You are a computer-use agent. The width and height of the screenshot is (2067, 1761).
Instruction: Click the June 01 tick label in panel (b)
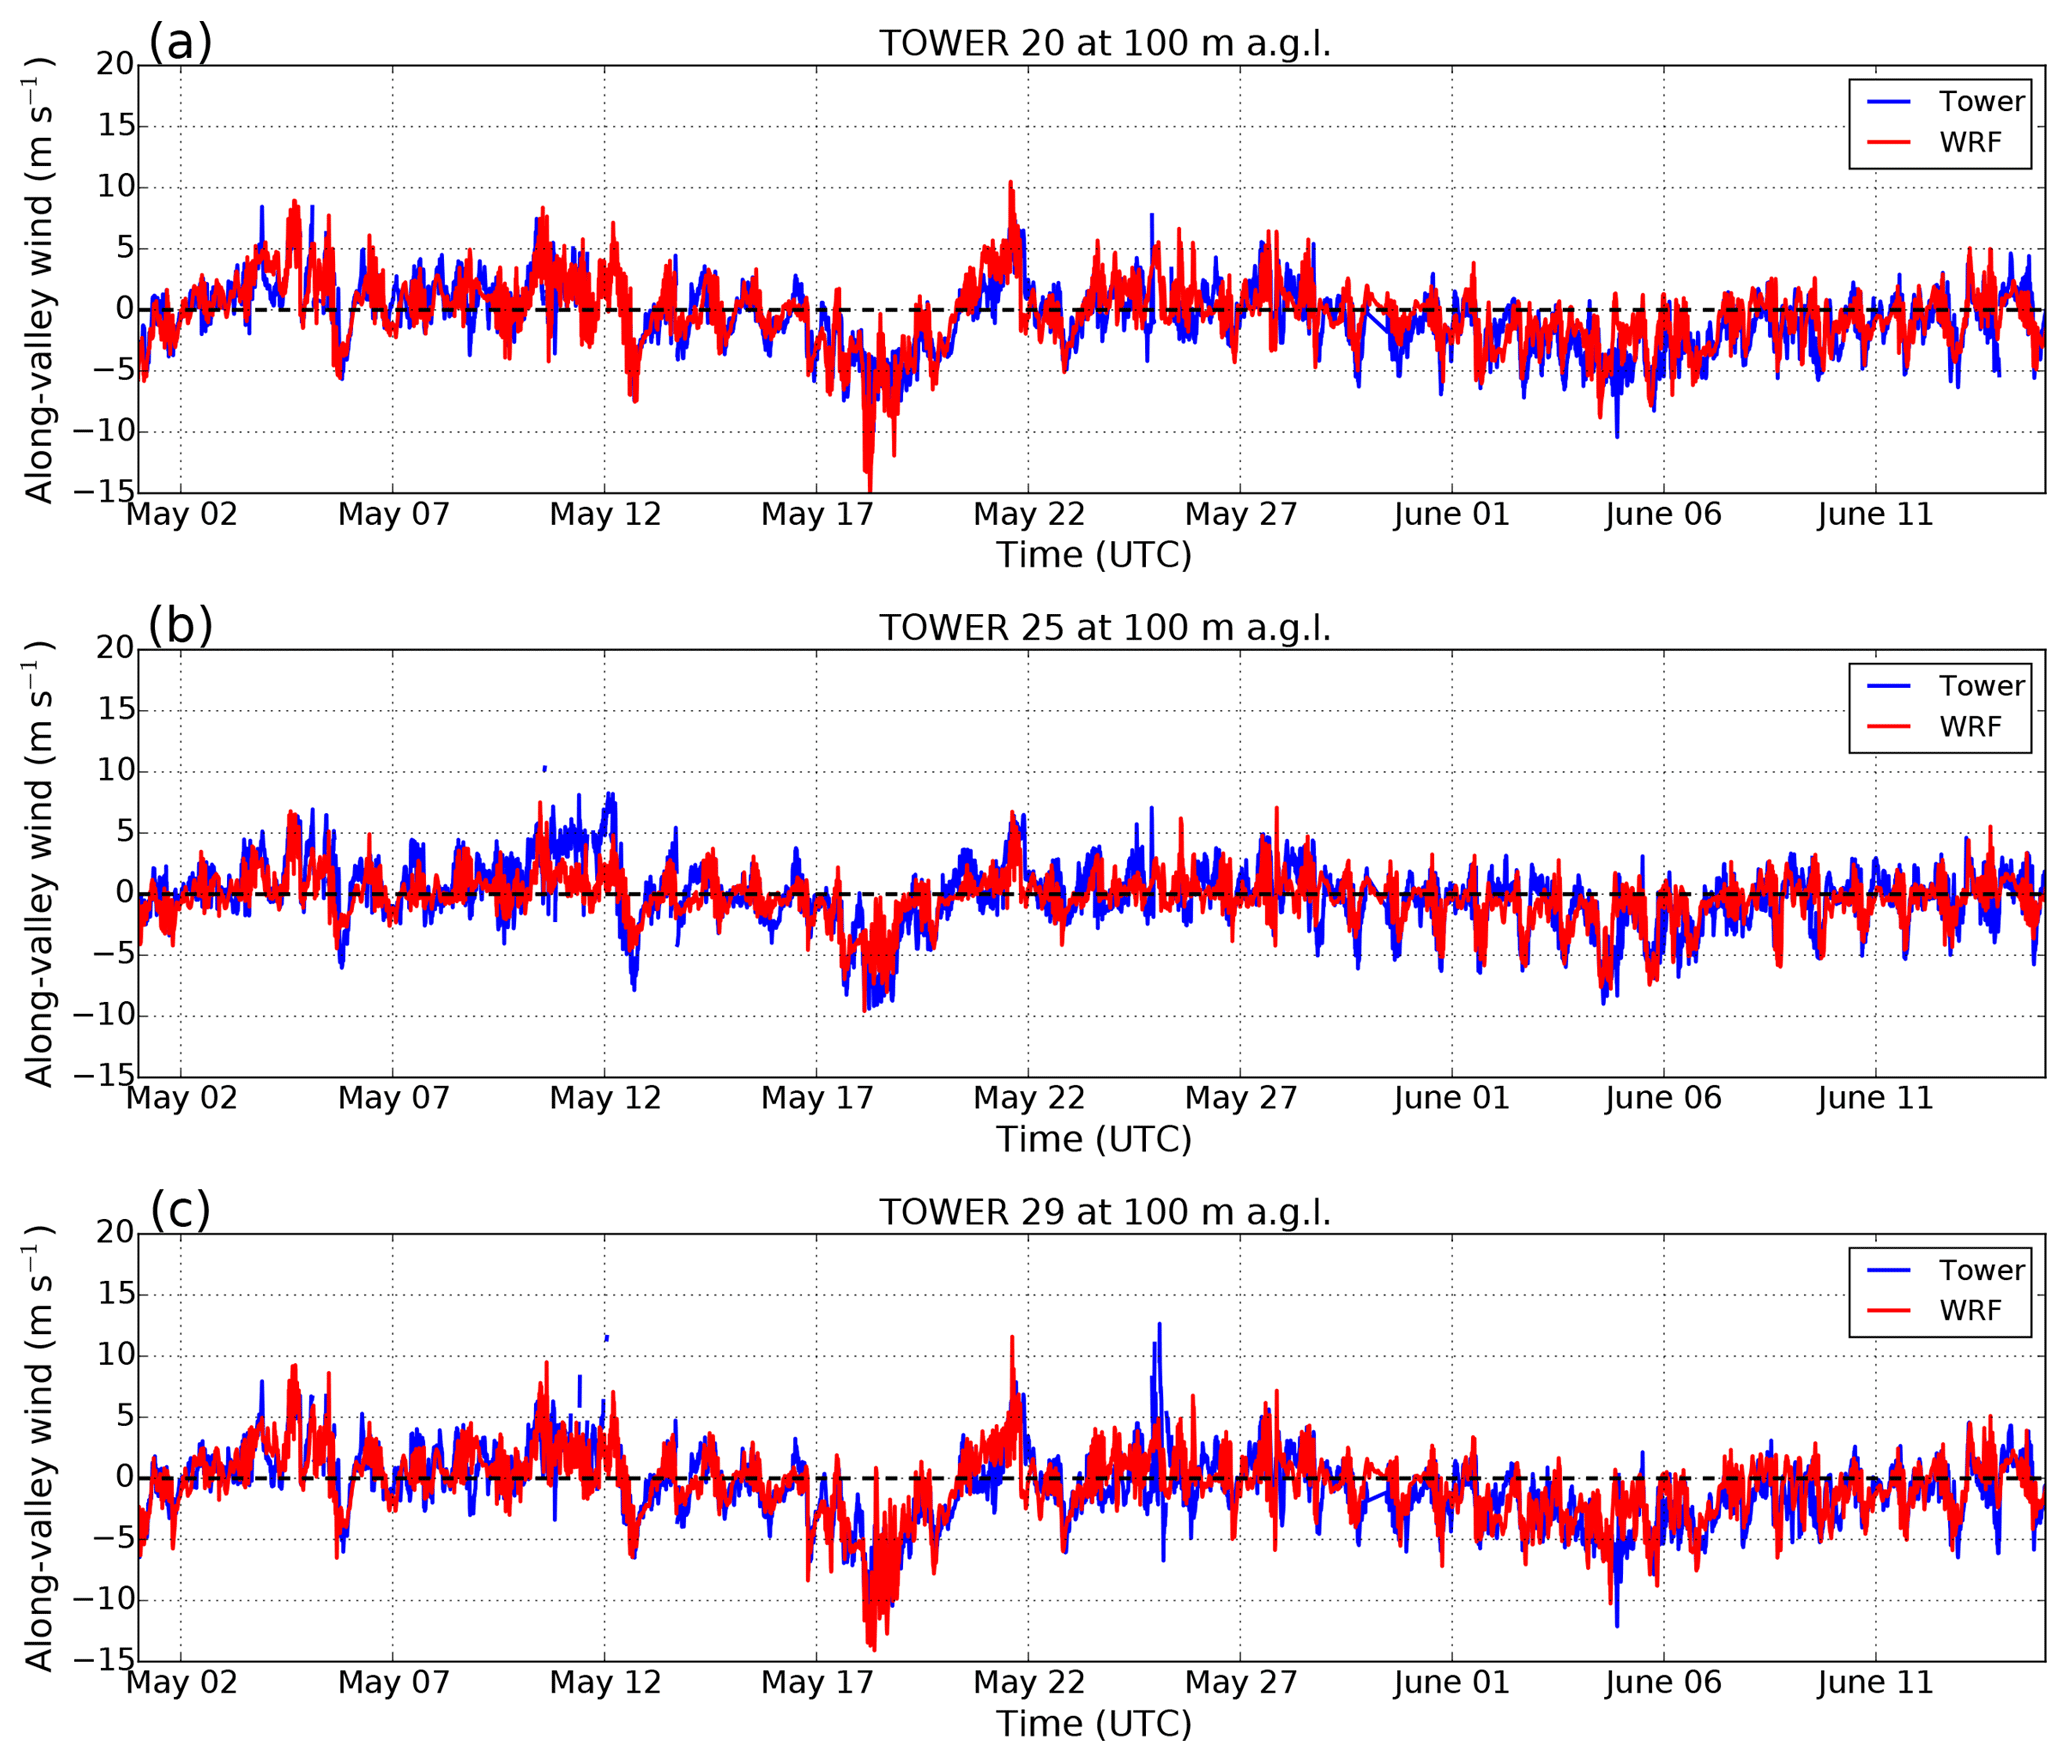click(1451, 1098)
